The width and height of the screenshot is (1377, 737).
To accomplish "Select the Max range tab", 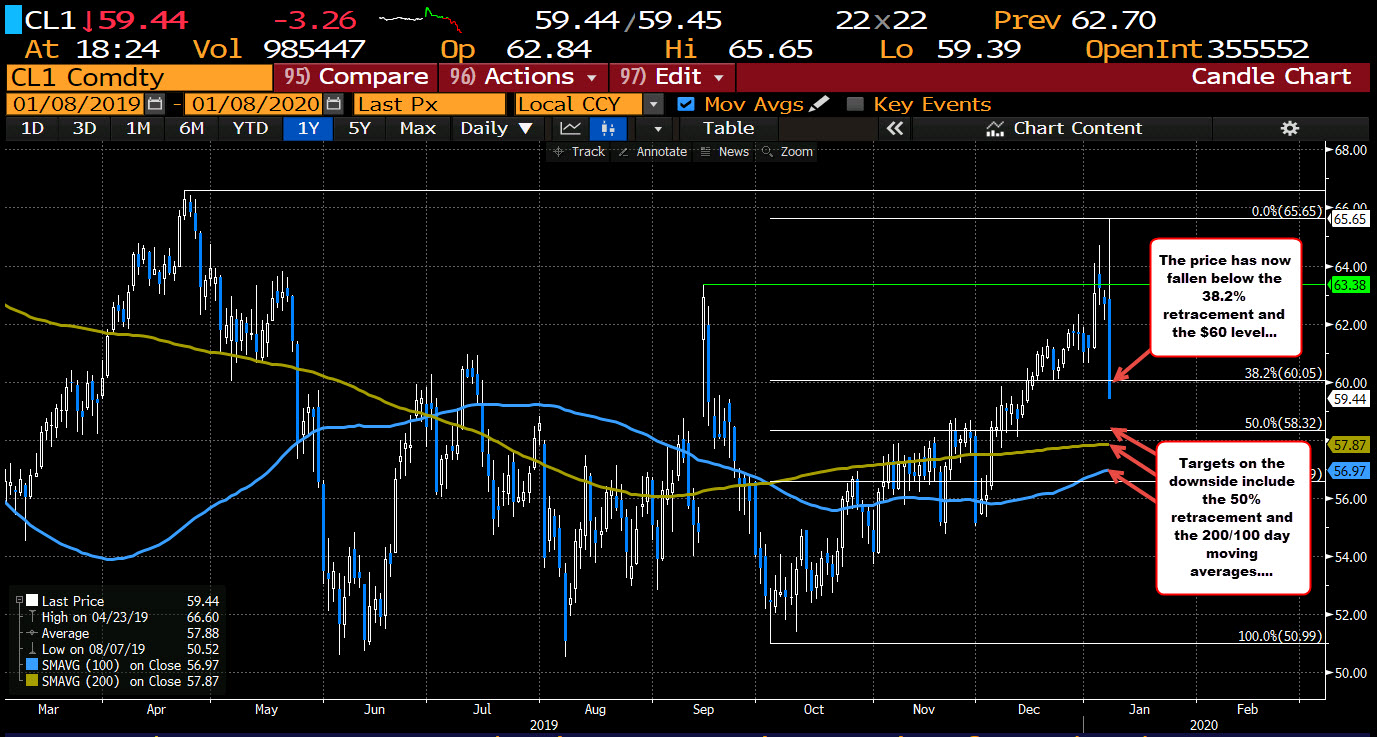I will [417, 128].
